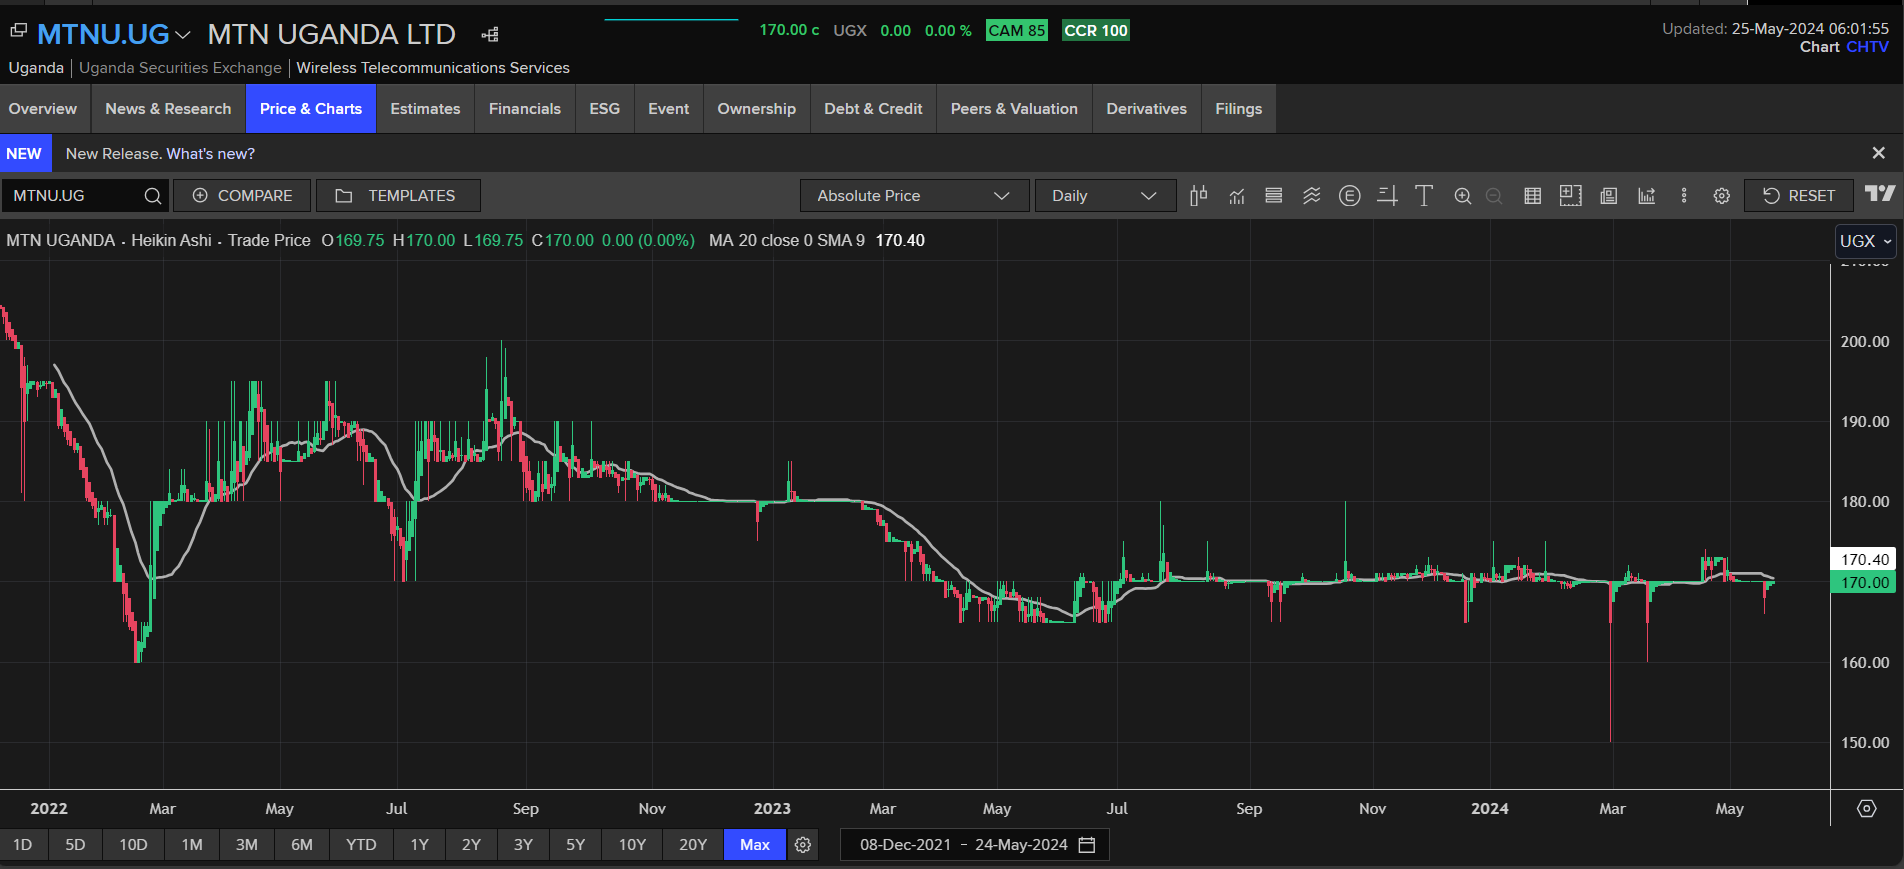Click the CHTV chart link
The height and width of the screenshot is (869, 1904).
tap(1868, 47)
